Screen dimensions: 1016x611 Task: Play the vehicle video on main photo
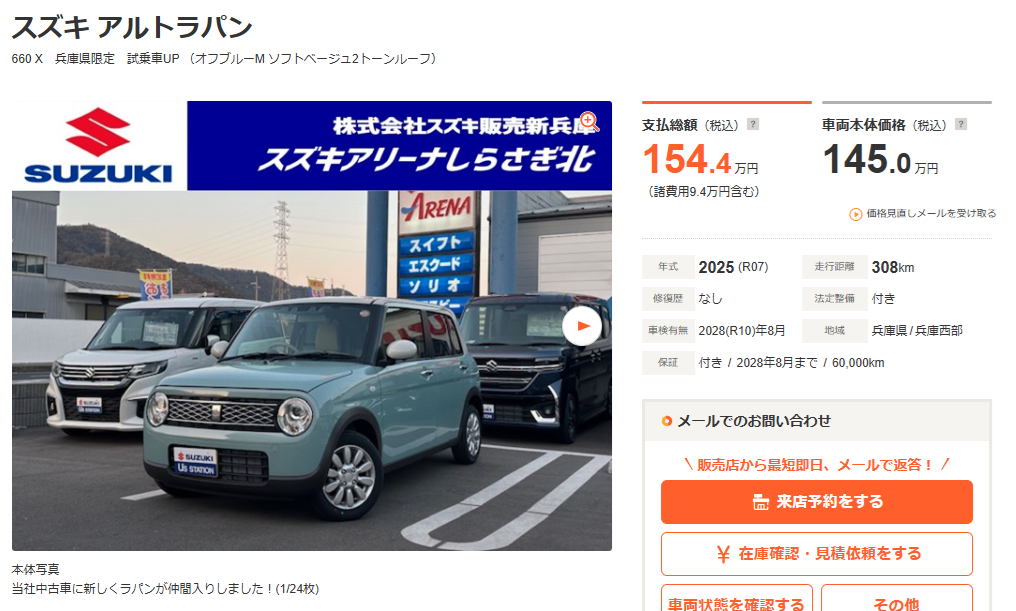(x=582, y=326)
